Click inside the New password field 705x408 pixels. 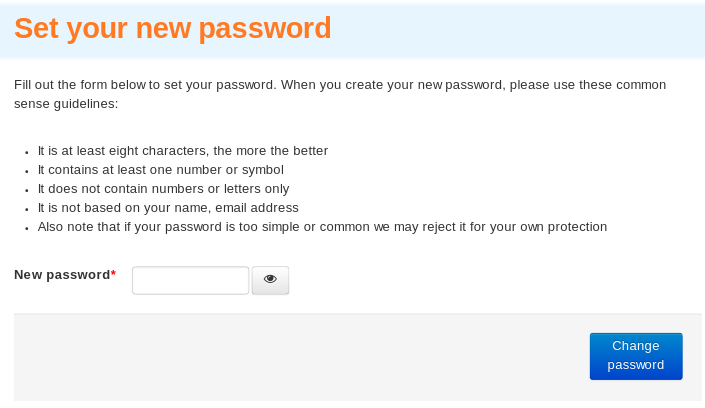pos(190,280)
